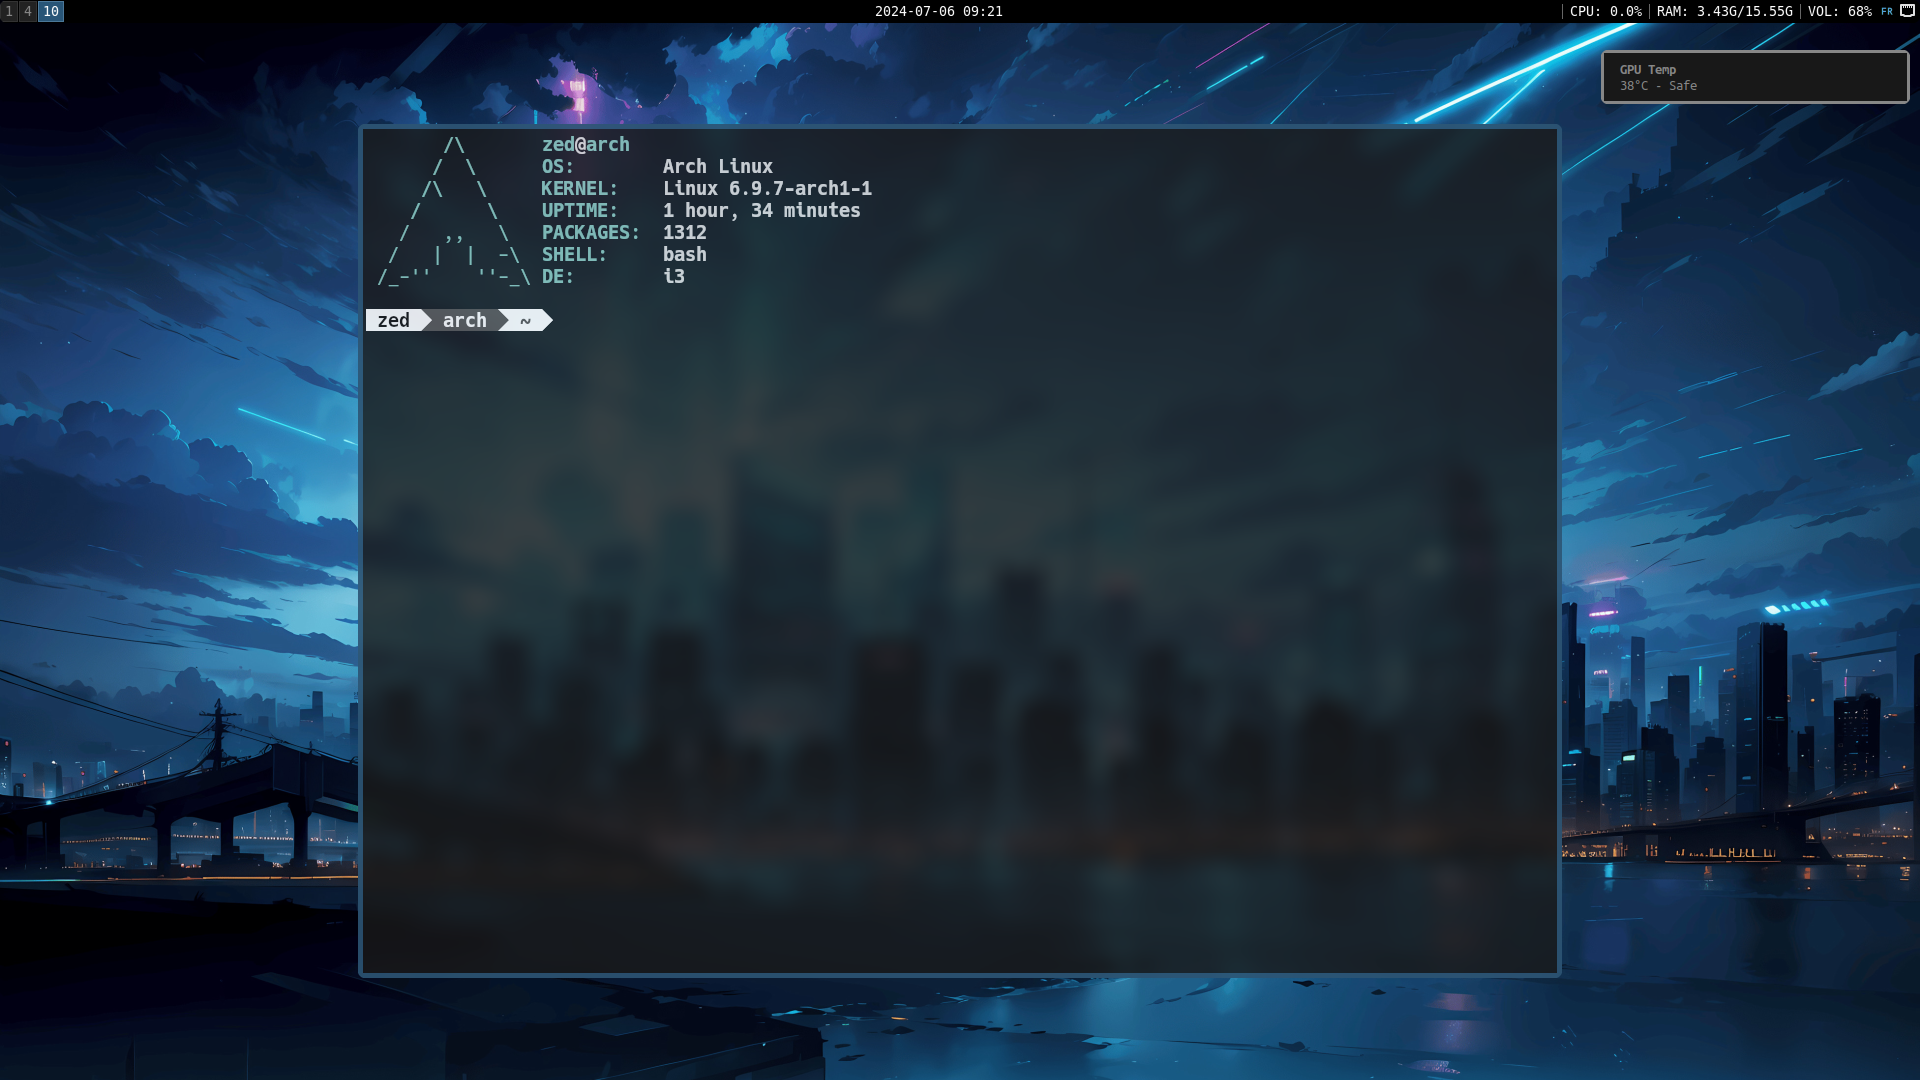This screenshot has width=1920, height=1080.
Task: Click the uptime value in terminal
Action: point(761,210)
